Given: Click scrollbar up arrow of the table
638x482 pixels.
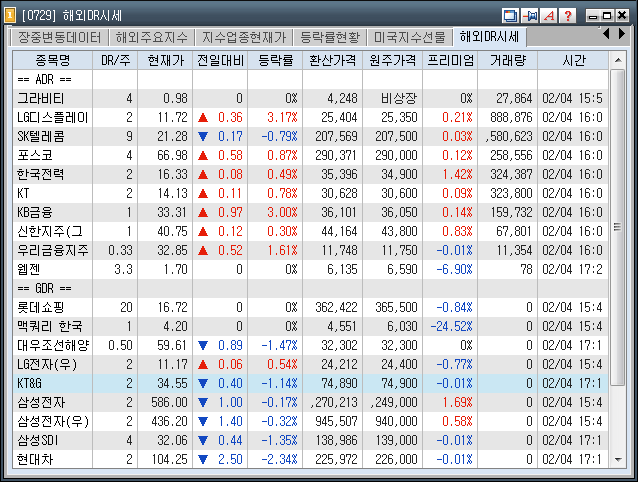Looking at the screenshot, I should [x=618, y=60].
